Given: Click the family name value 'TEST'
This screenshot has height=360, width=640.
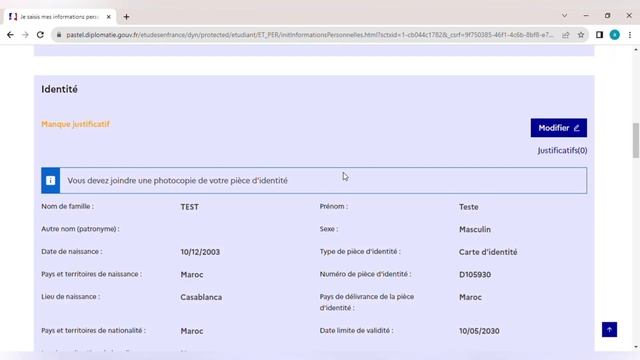Looking at the screenshot, I should pos(190,207).
